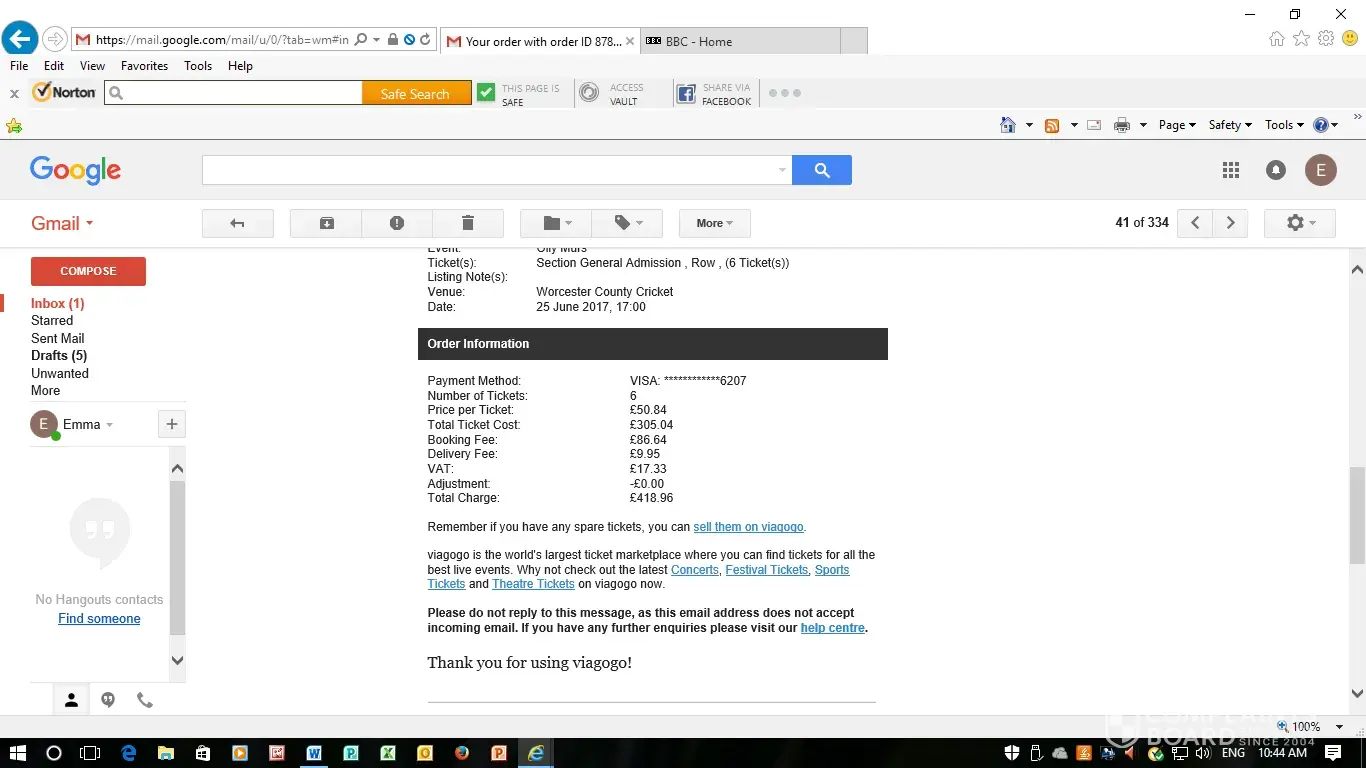The height and width of the screenshot is (768, 1366).
Task: Start a new Hangouts conversation plus button
Action: click(x=172, y=424)
